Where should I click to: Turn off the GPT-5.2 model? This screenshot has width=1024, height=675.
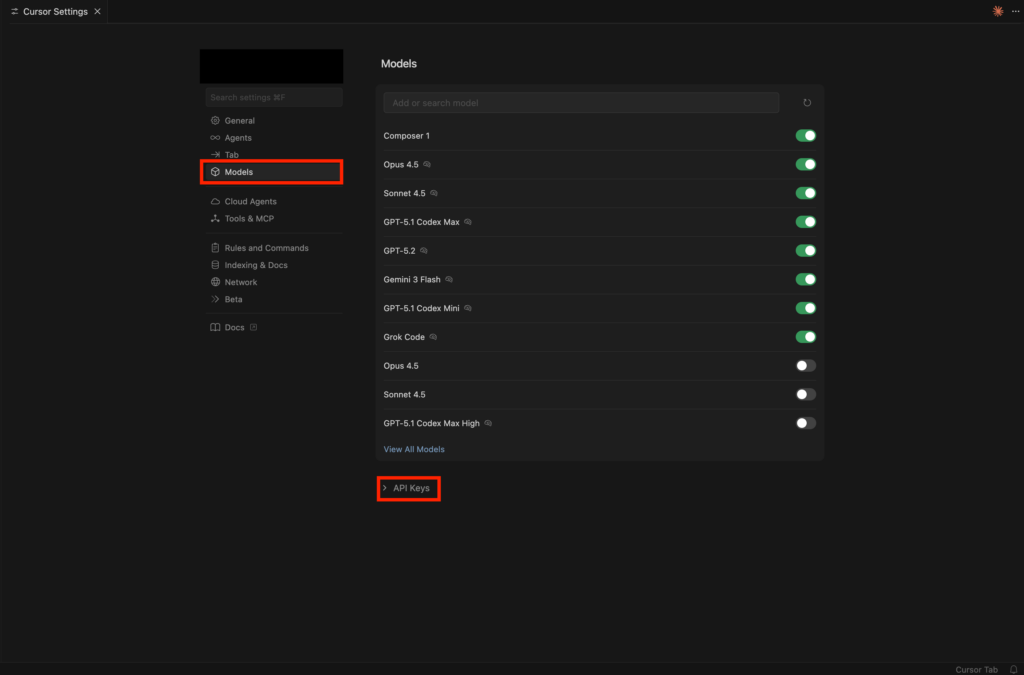[x=805, y=251]
